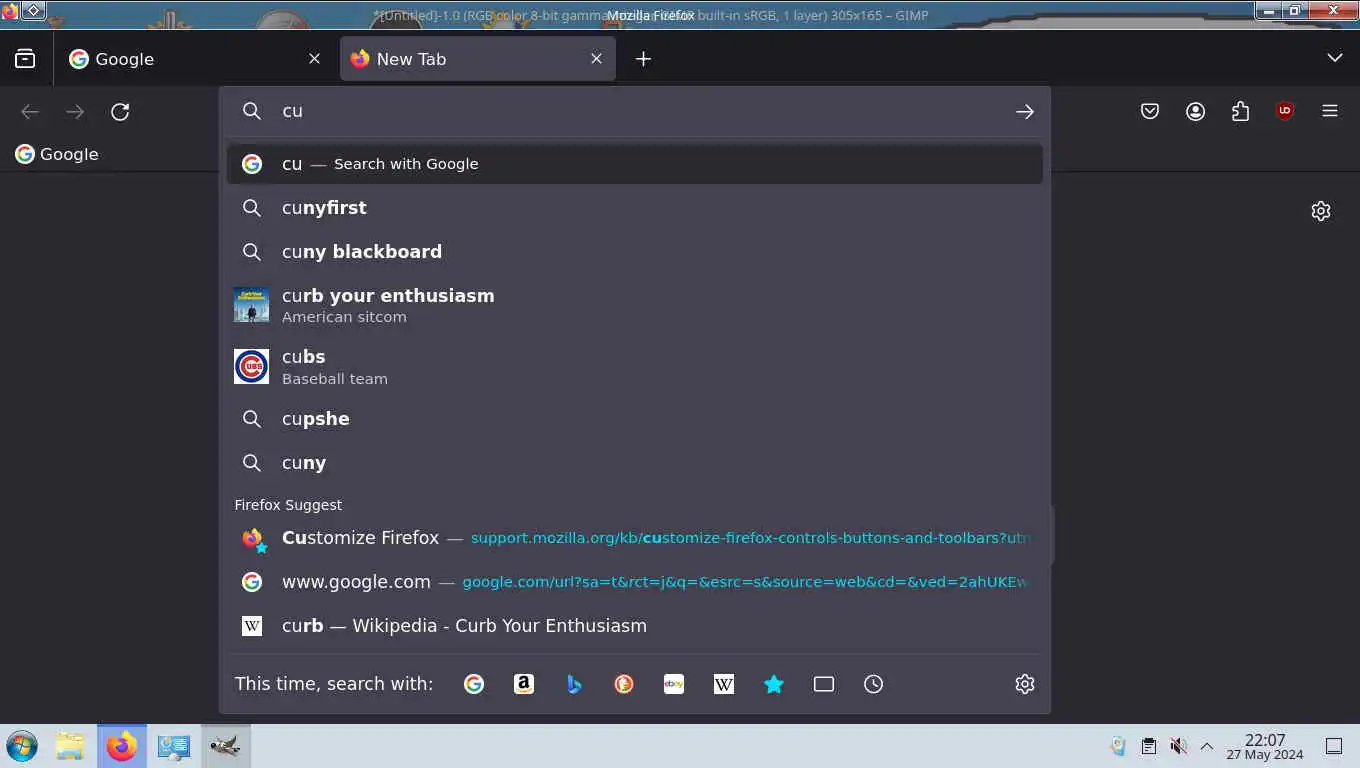1360x768 pixels.
Task: Search Bookmarks with the star icon
Action: pos(774,684)
